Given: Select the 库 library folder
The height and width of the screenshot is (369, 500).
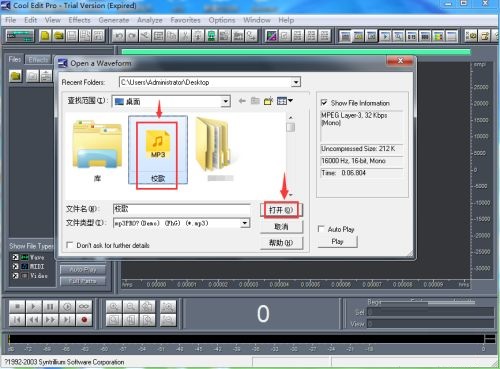Looking at the screenshot, I should click(x=97, y=151).
